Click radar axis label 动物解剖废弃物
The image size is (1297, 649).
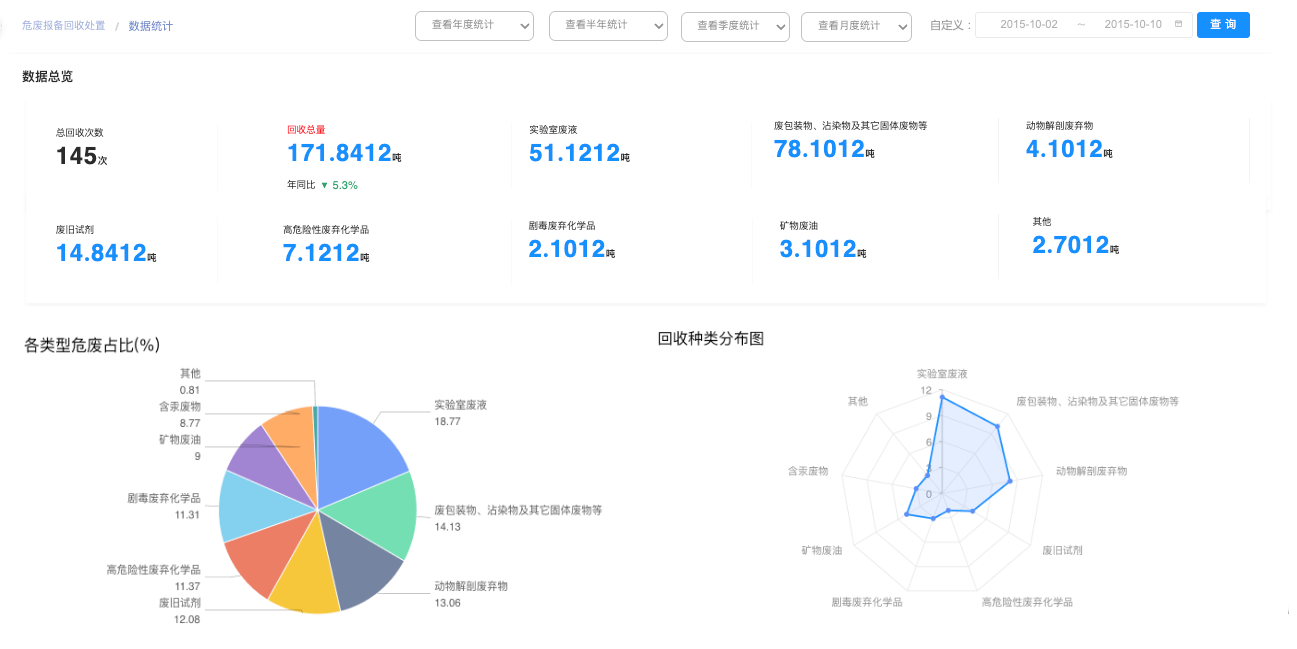coord(1092,471)
